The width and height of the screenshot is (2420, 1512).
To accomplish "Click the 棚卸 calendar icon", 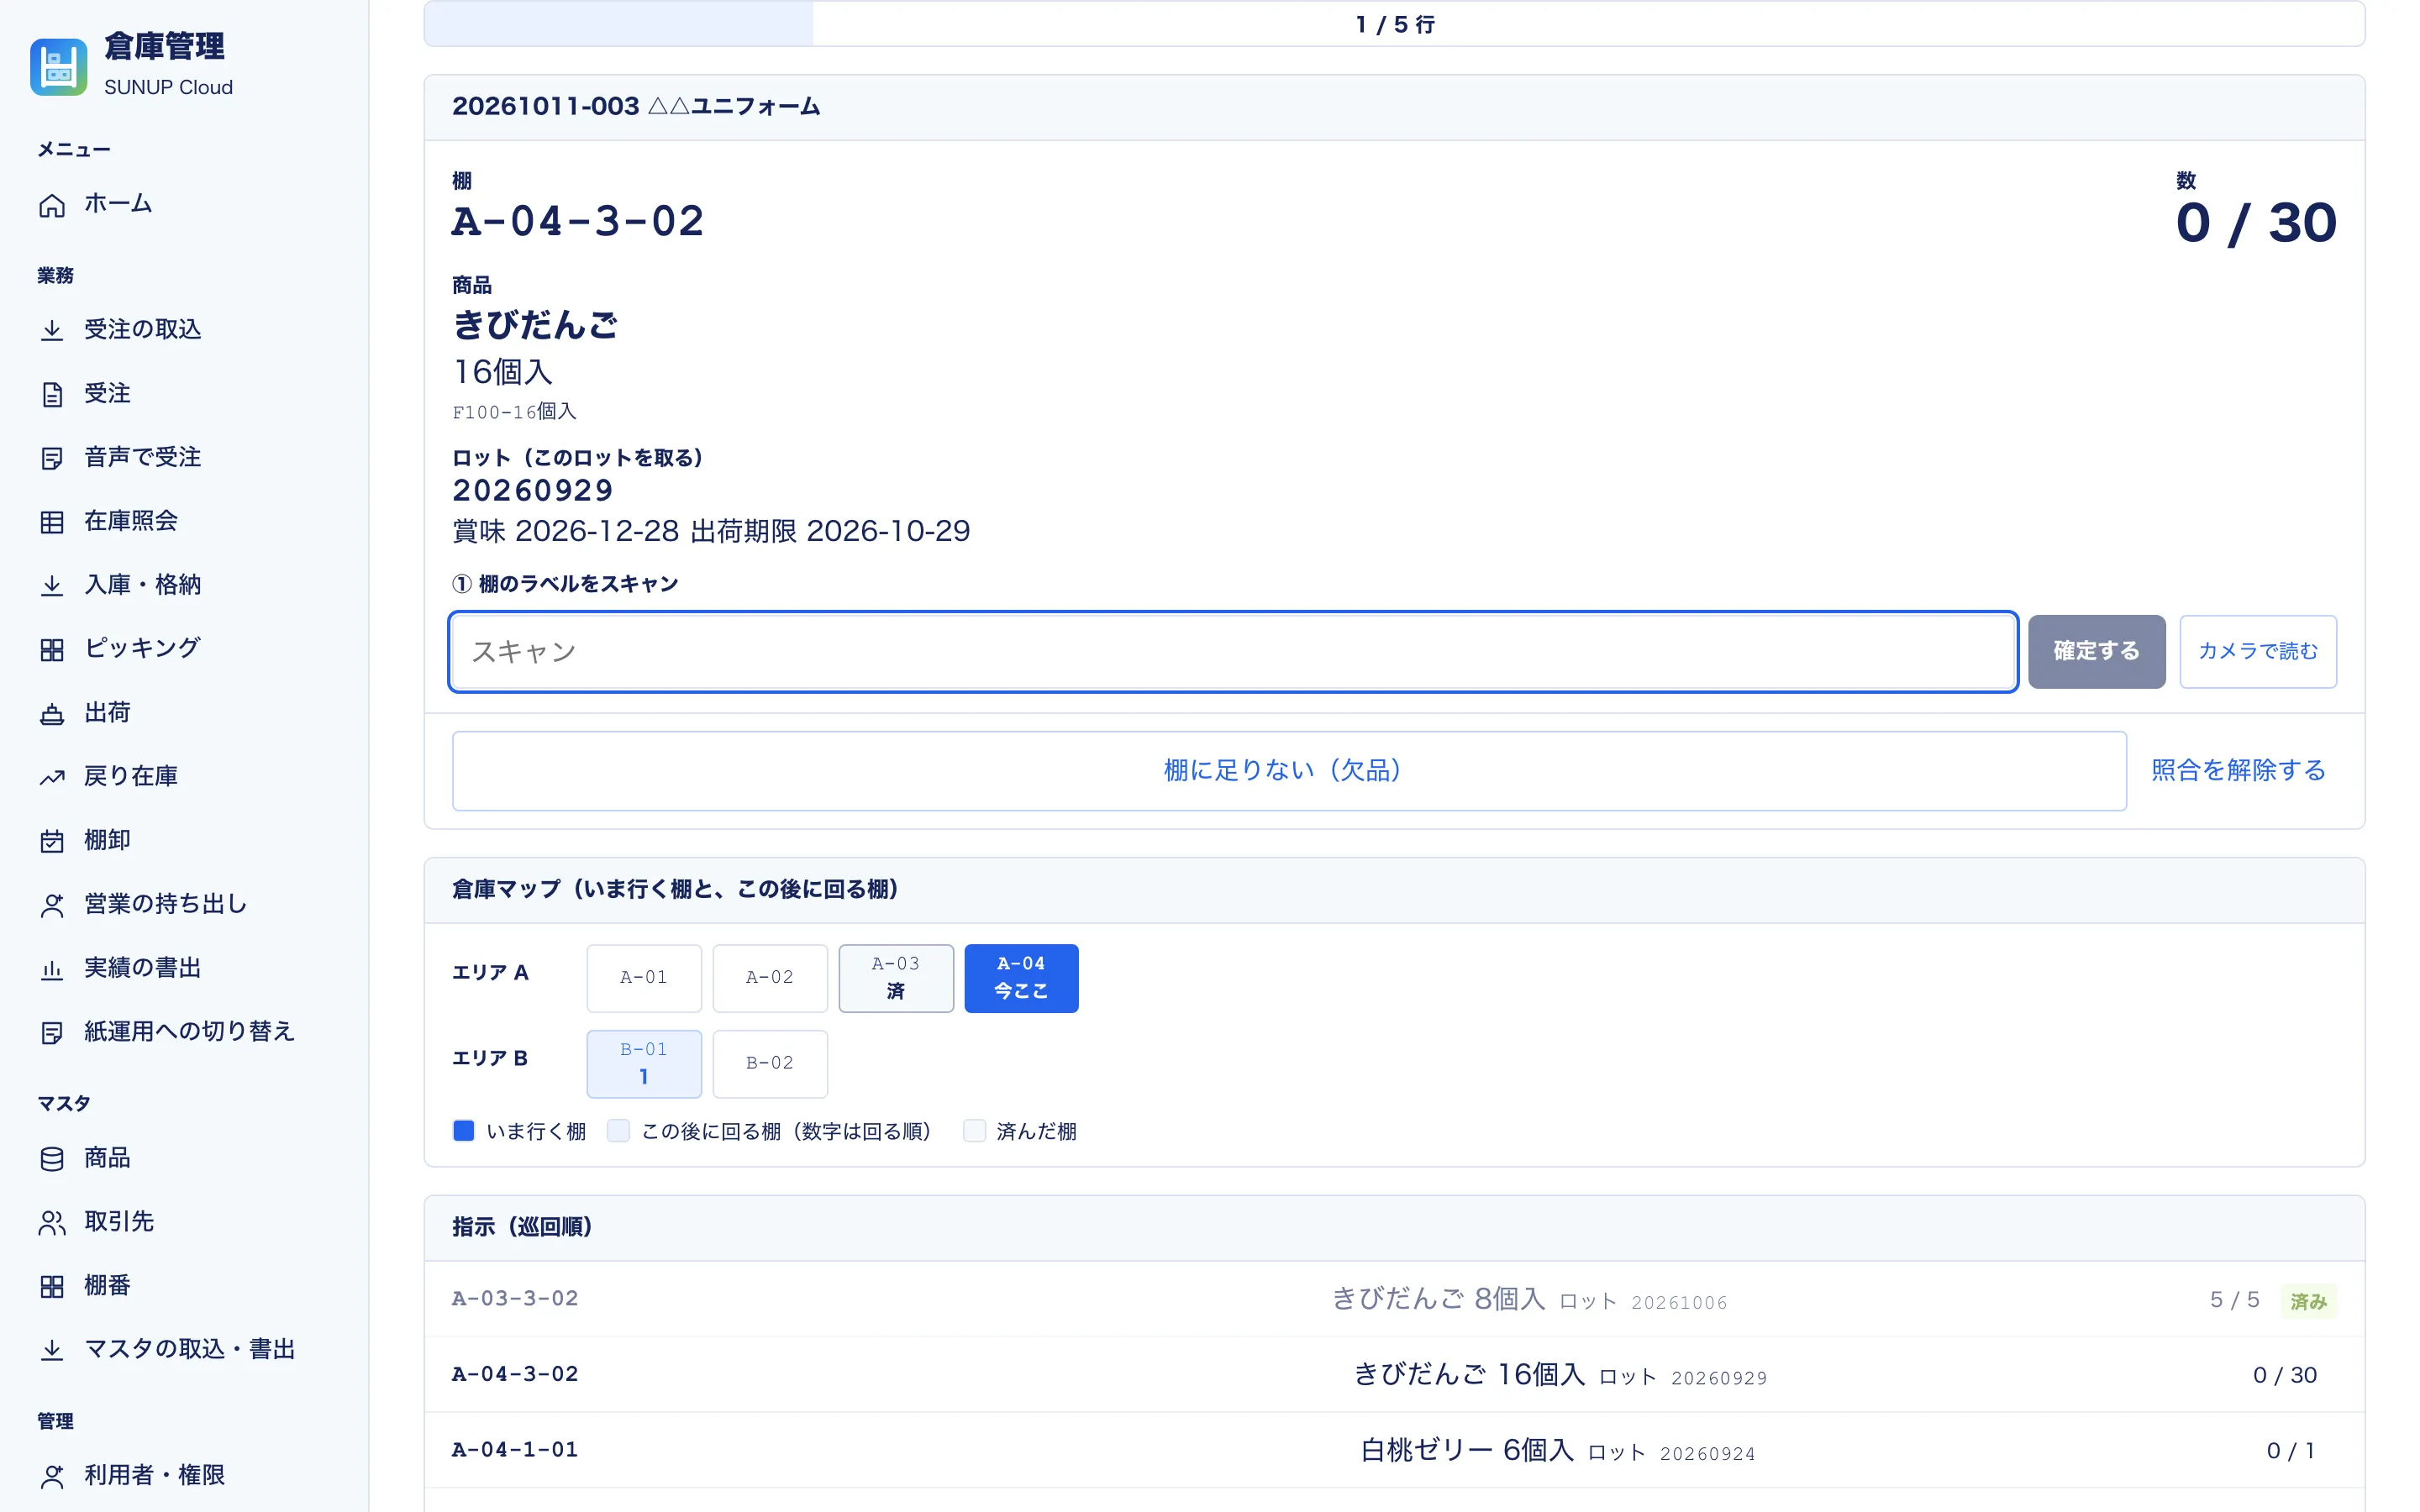I will (x=52, y=841).
